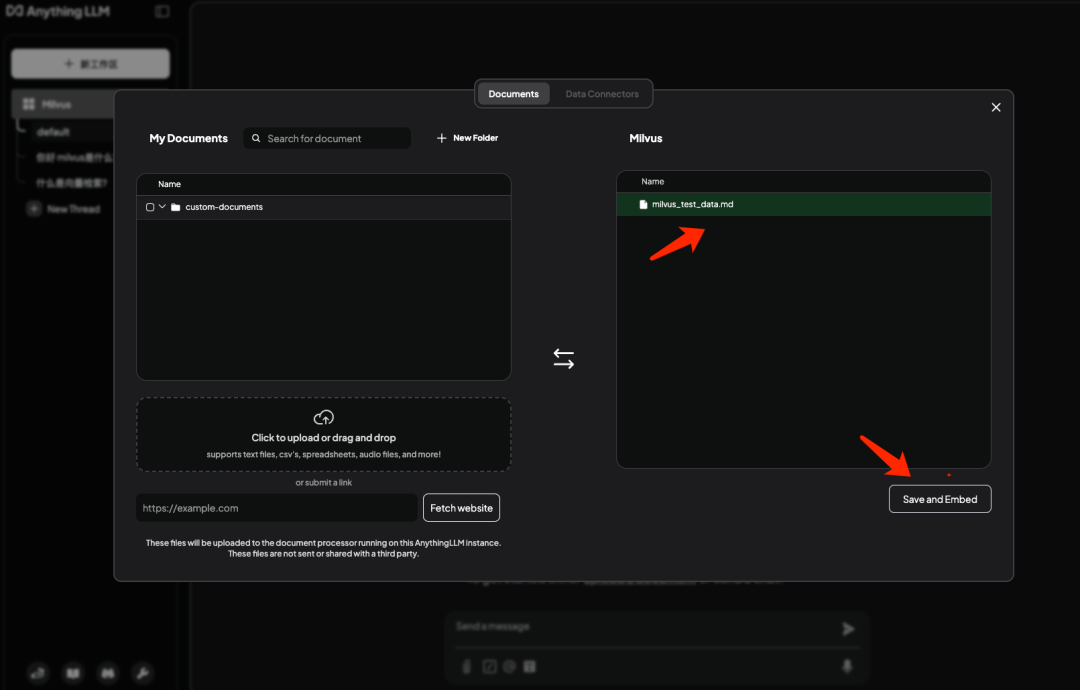Open the default thread in sidebar

53,132
